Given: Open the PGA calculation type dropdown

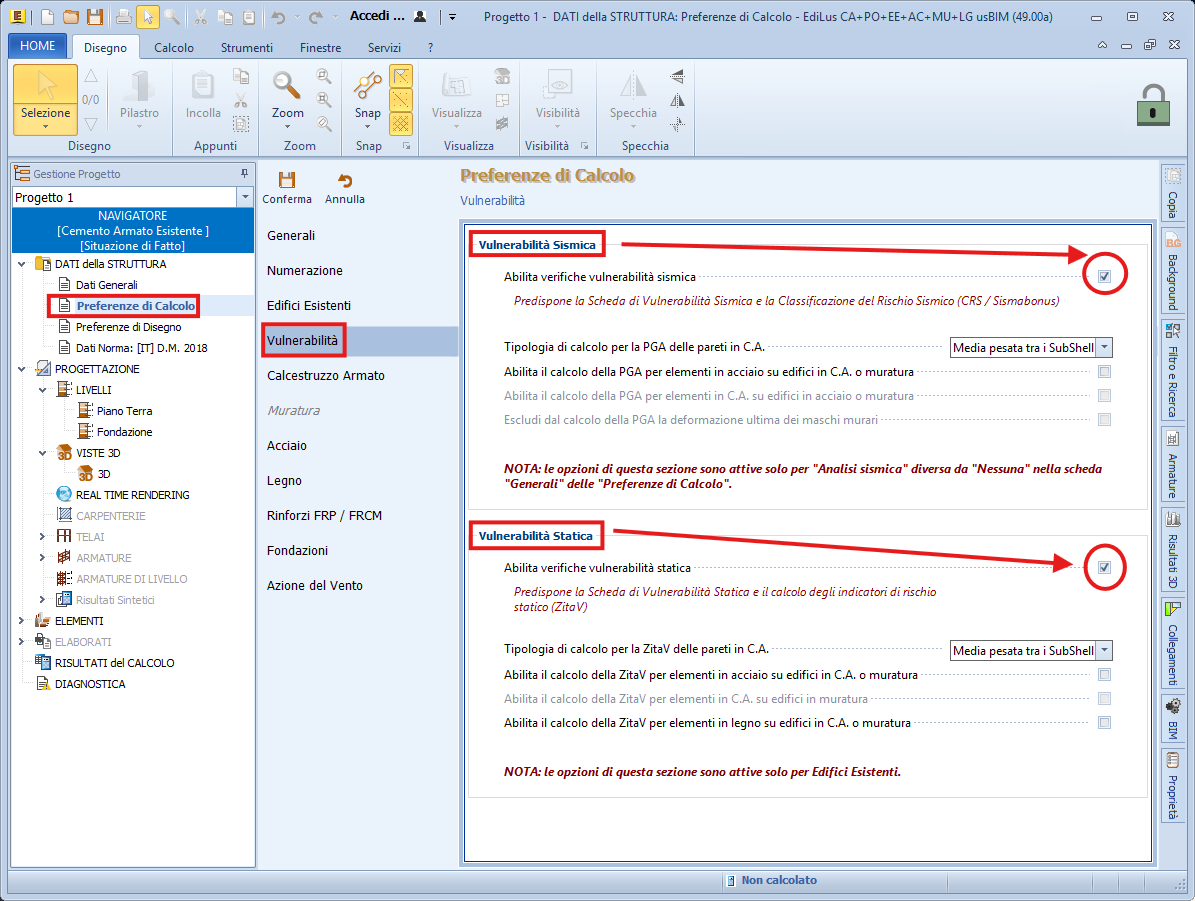Looking at the screenshot, I should pos(1104,347).
